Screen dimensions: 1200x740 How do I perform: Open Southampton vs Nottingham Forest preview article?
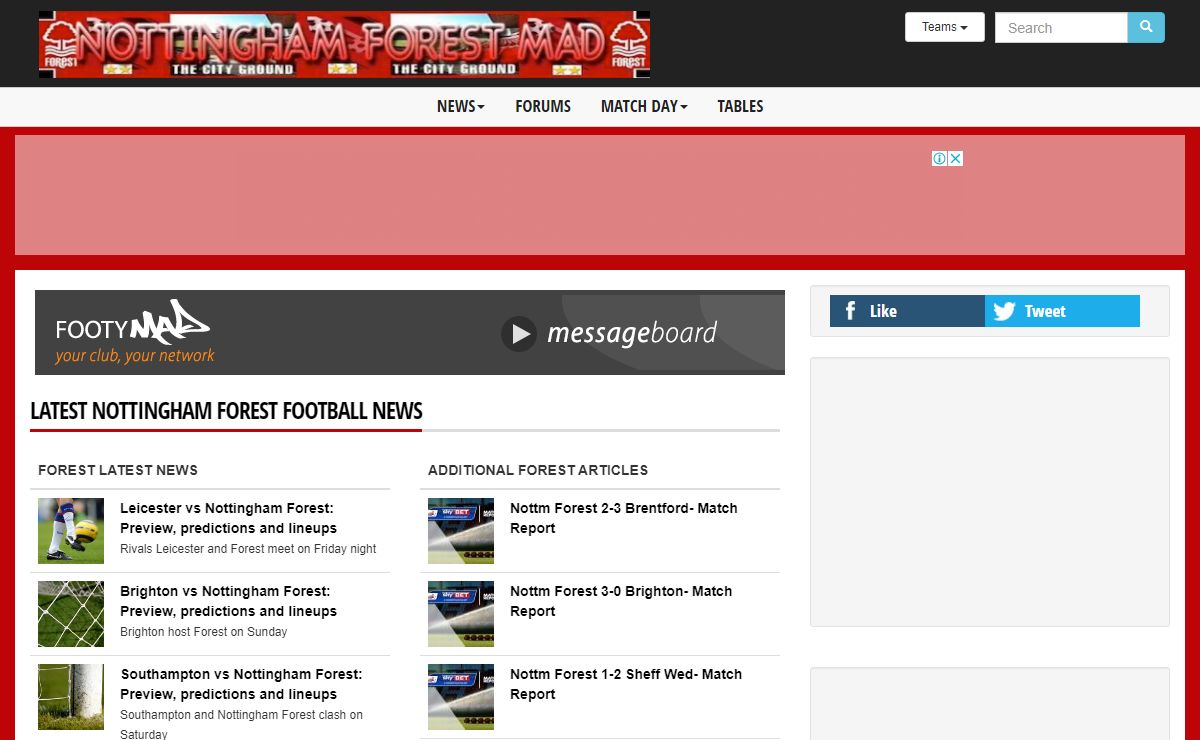pos(241,684)
